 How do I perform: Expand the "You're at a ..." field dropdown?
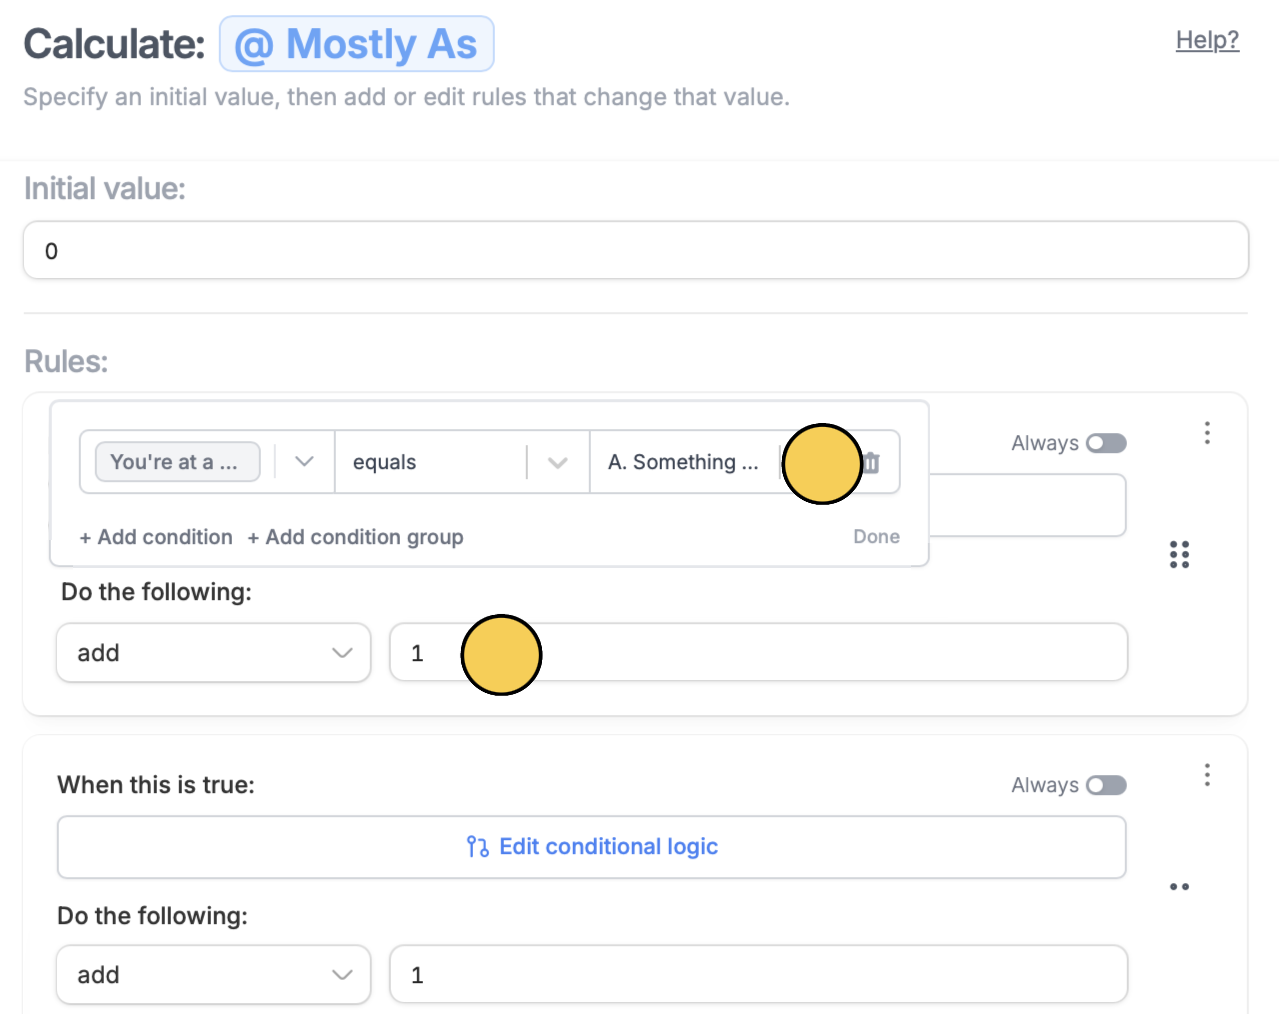click(x=305, y=462)
